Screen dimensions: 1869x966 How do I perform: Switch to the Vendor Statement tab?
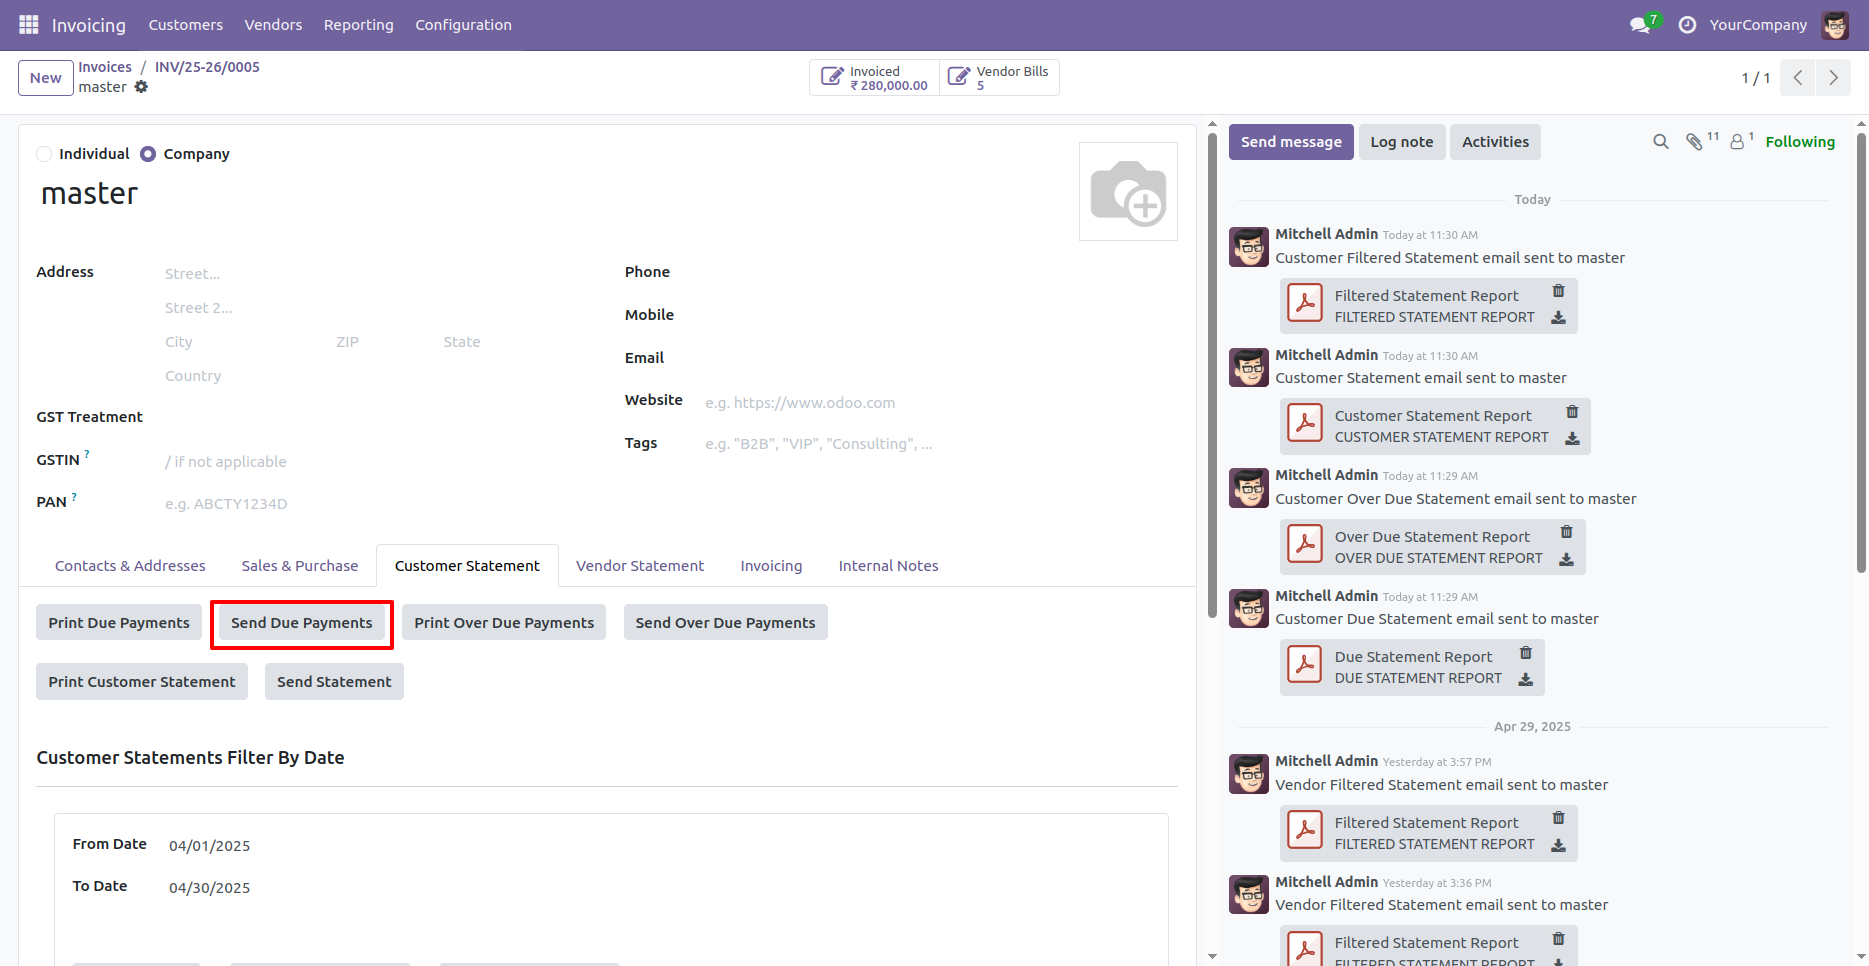coord(639,565)
